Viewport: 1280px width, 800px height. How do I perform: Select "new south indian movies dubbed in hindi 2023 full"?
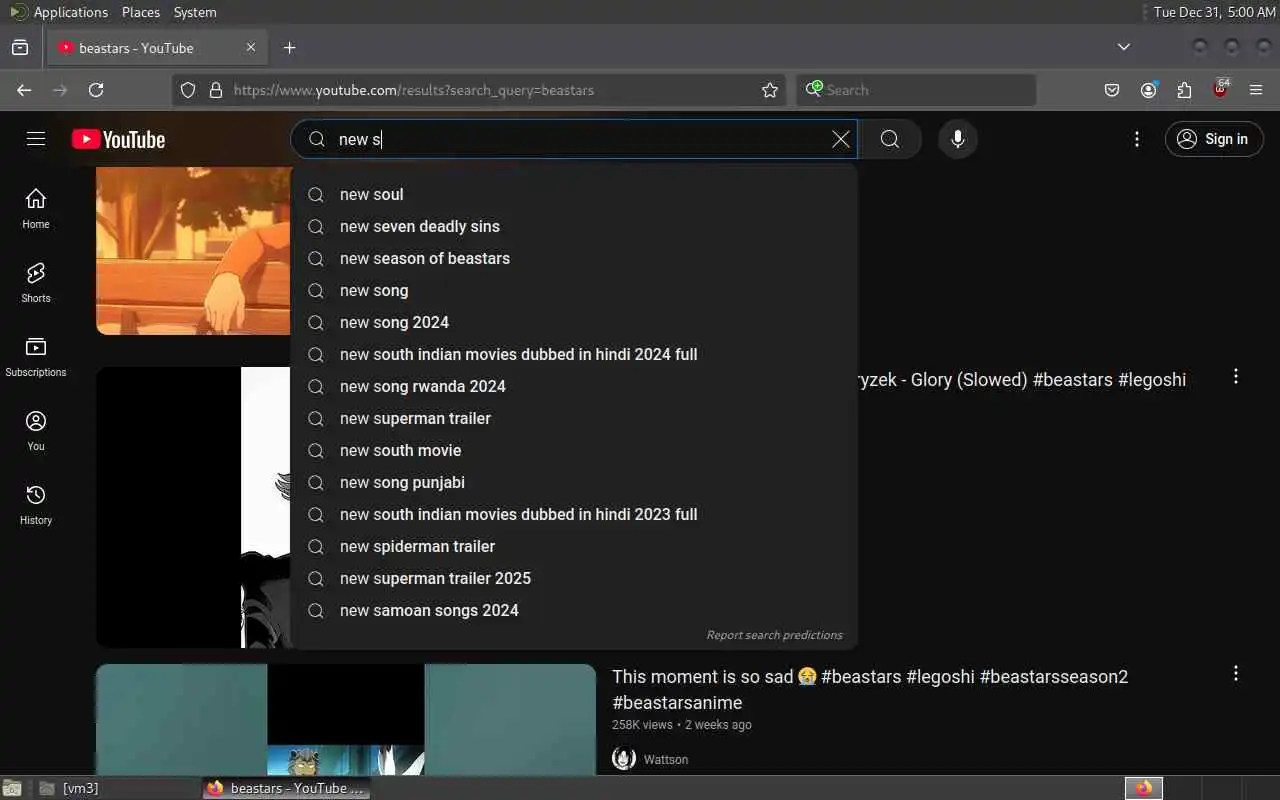click(x=574, y=514)
